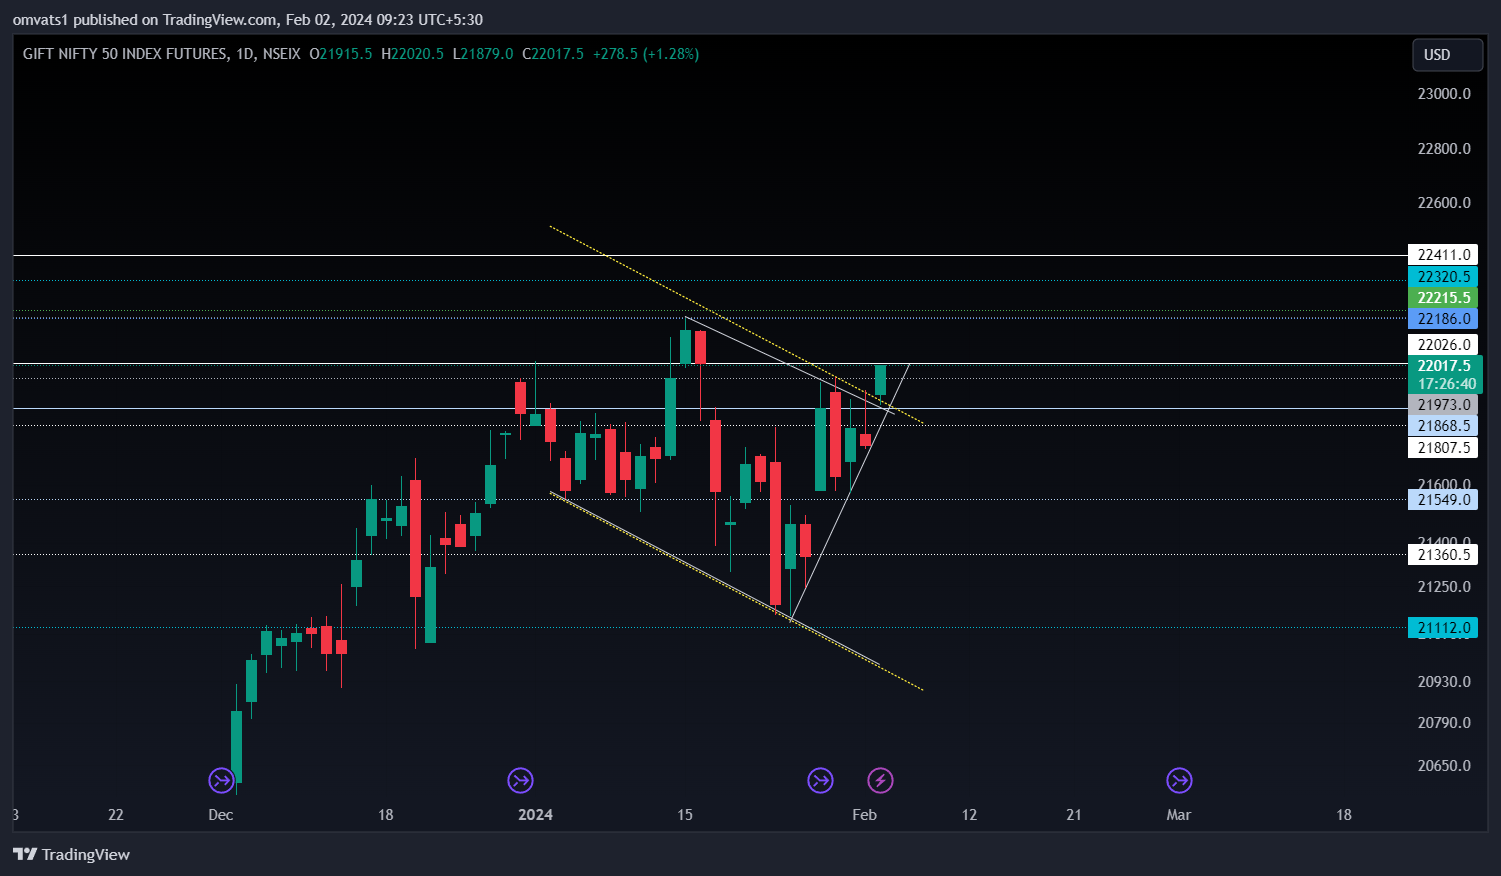This screenshot has height=876, width=1501.
Task: Click the 21 date label on time axis
Action: (1074, 815)
